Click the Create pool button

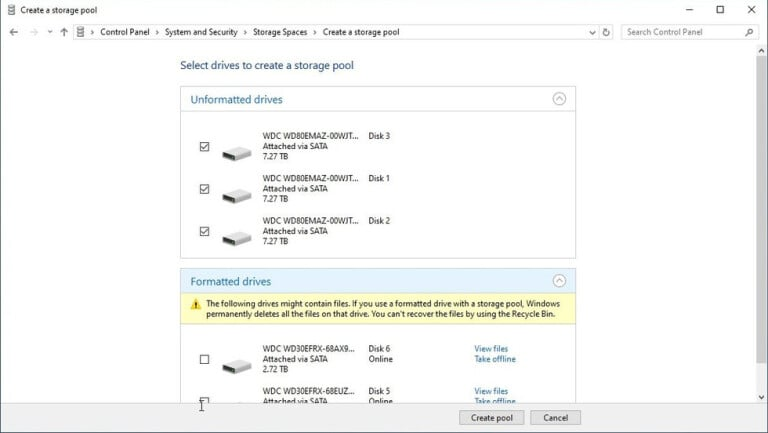coord(491,417)
